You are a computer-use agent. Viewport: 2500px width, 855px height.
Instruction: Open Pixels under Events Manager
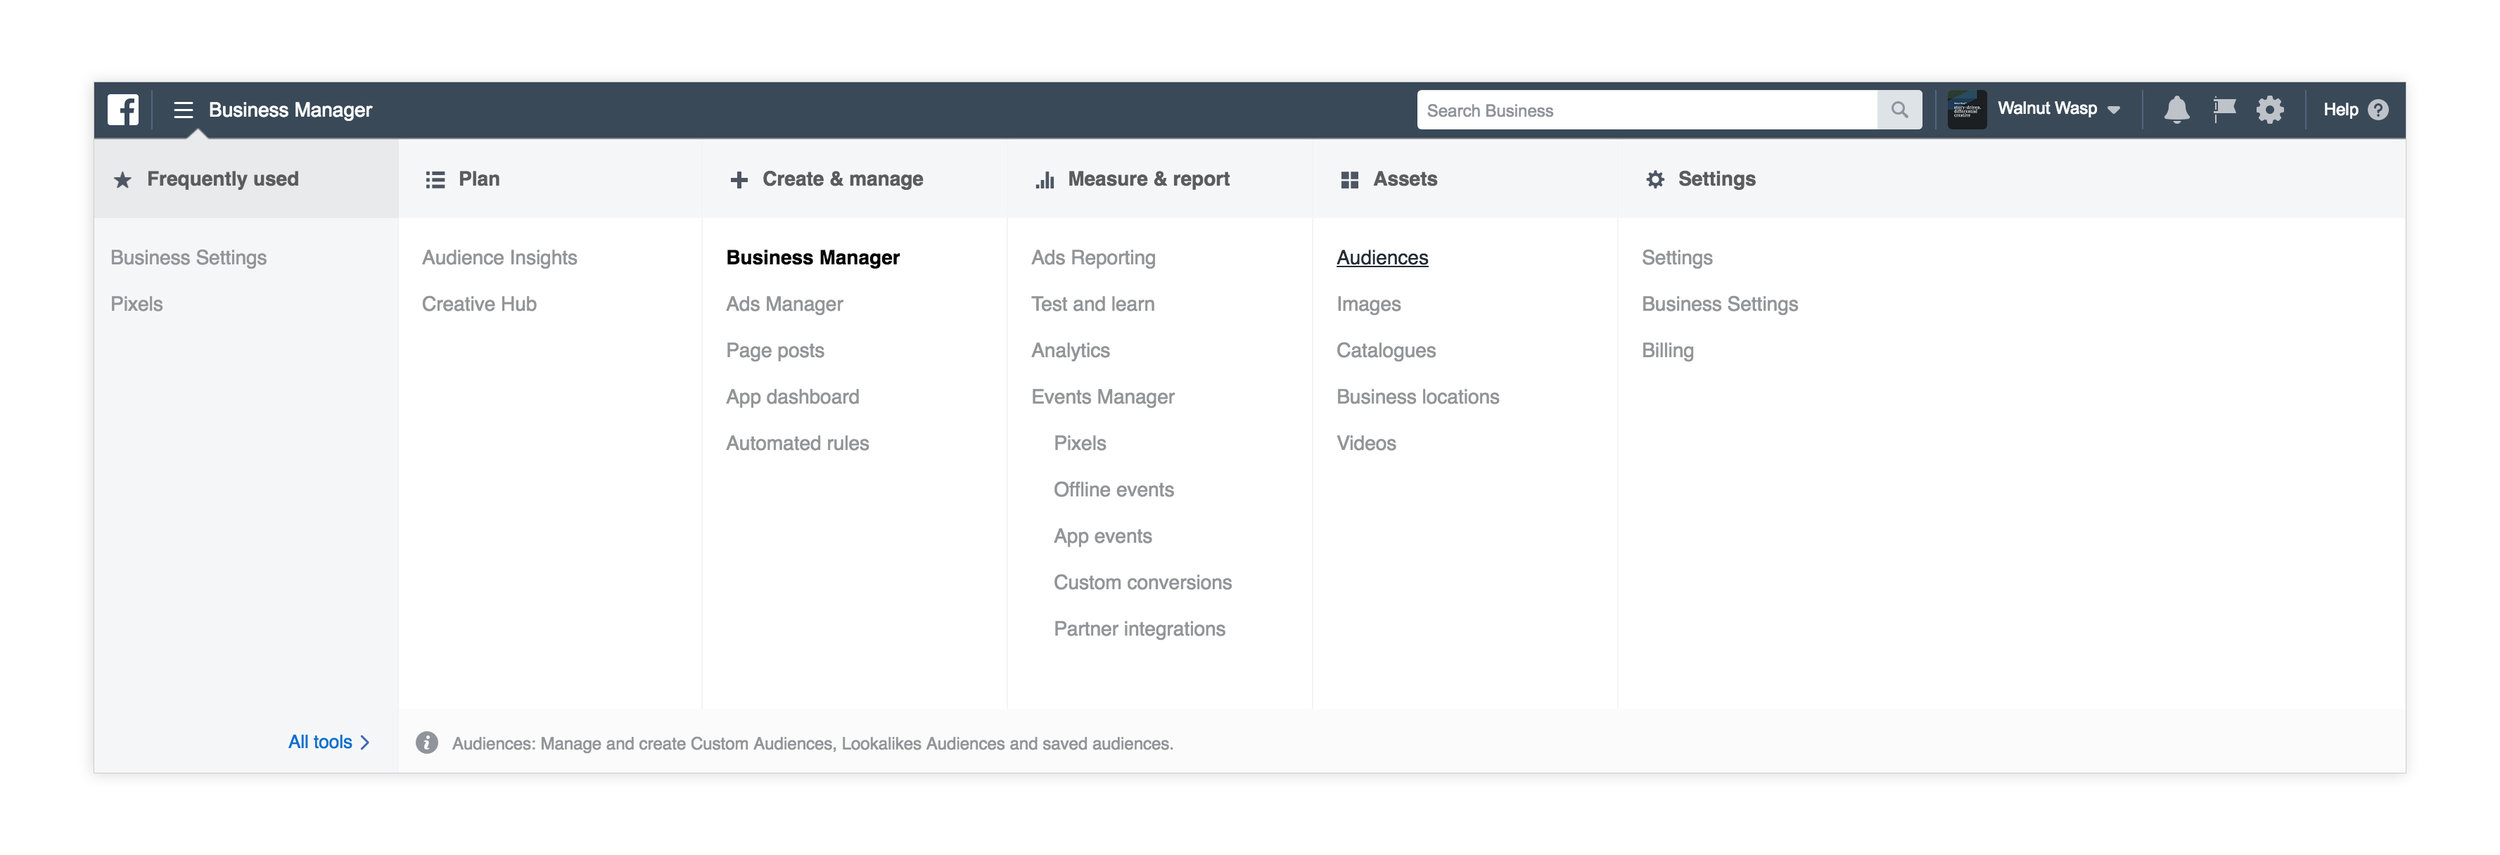[1079, 443]
